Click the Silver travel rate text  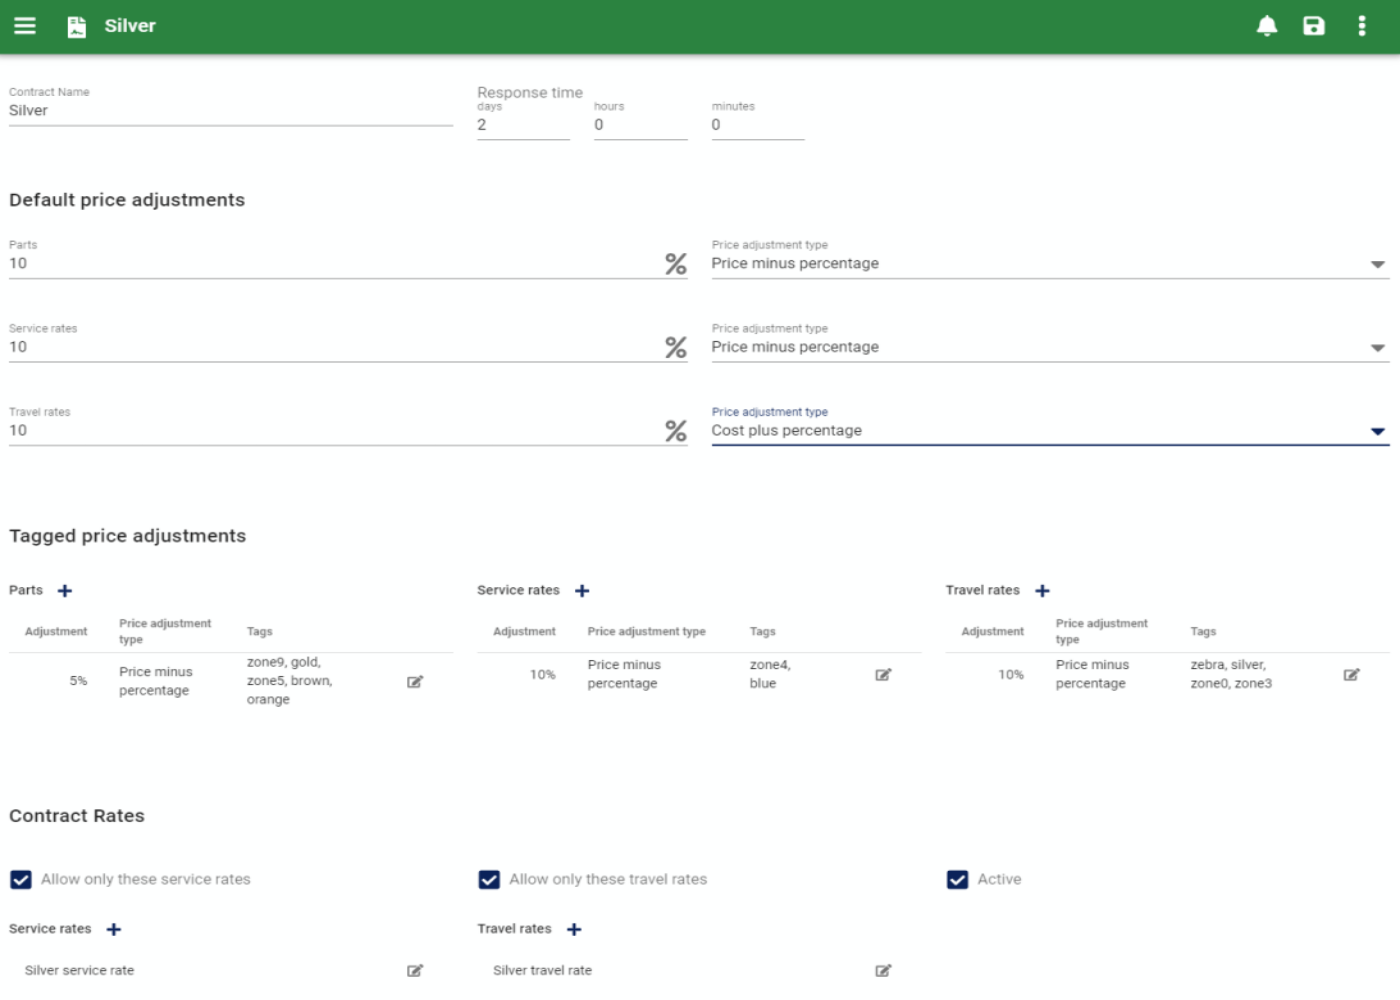[542, 971]
